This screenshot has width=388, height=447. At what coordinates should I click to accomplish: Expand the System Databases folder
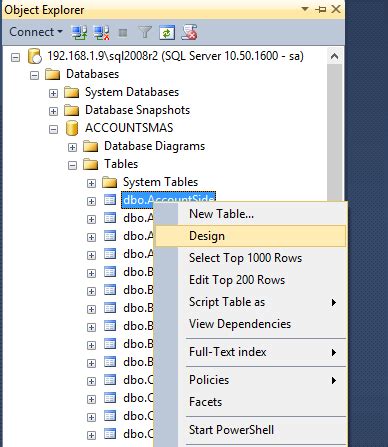click(x=53, y=93)
